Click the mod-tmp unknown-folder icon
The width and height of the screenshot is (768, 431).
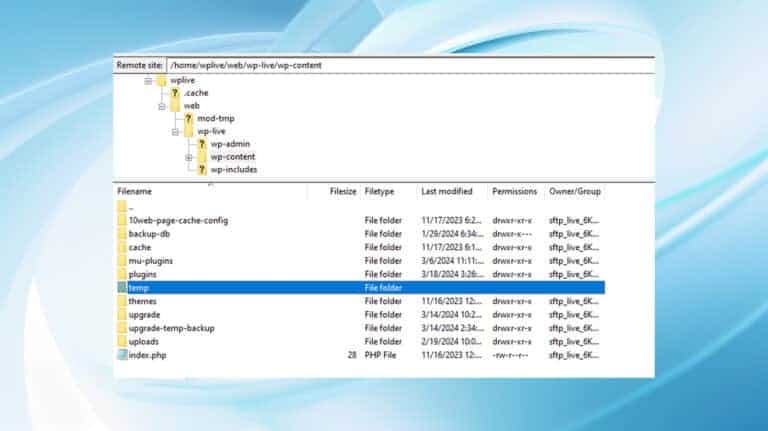[x=189, y=119]
